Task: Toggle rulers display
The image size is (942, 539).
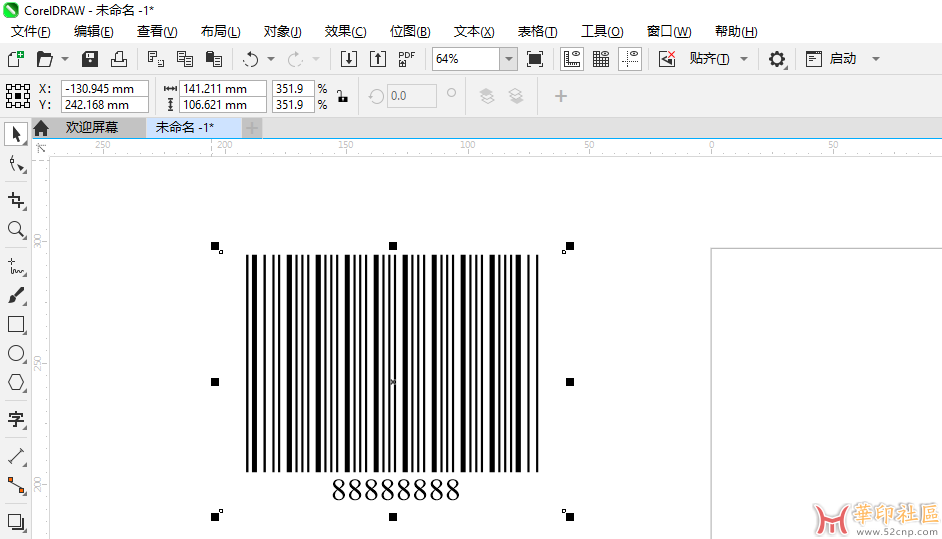Action: (x=572, y=59)
